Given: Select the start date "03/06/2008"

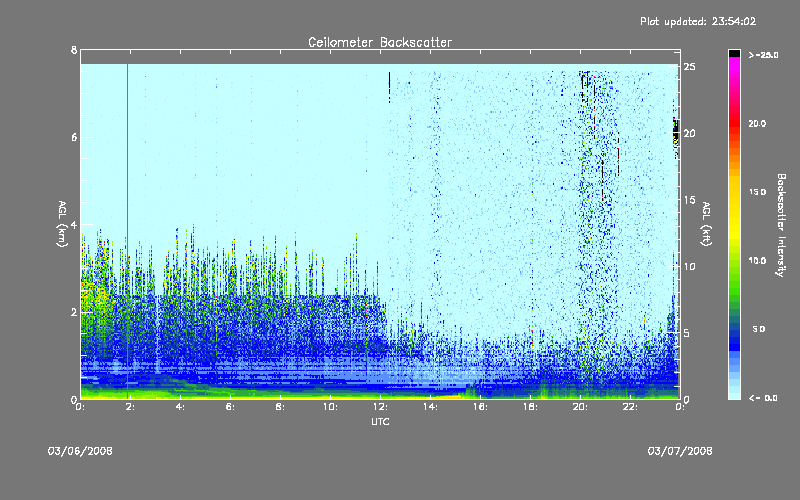Looking at the screenshot, I should pyautogui.click(x=80, y=451).
